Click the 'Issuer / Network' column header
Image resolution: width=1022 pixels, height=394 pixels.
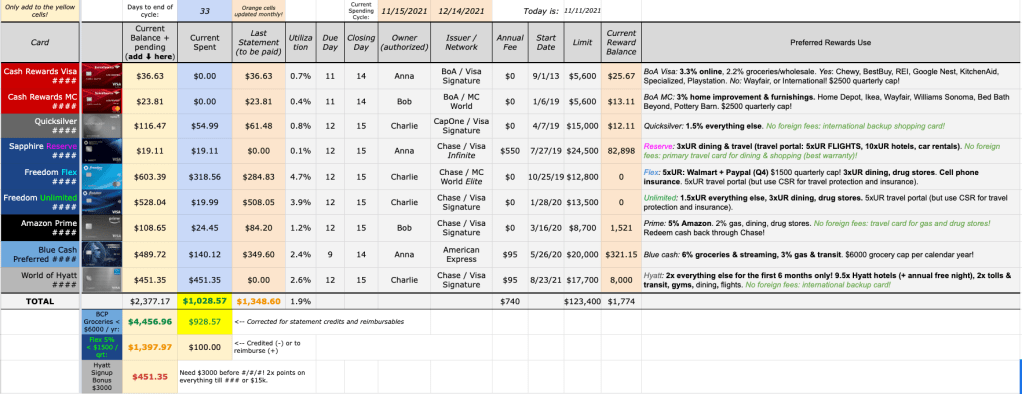460,42
